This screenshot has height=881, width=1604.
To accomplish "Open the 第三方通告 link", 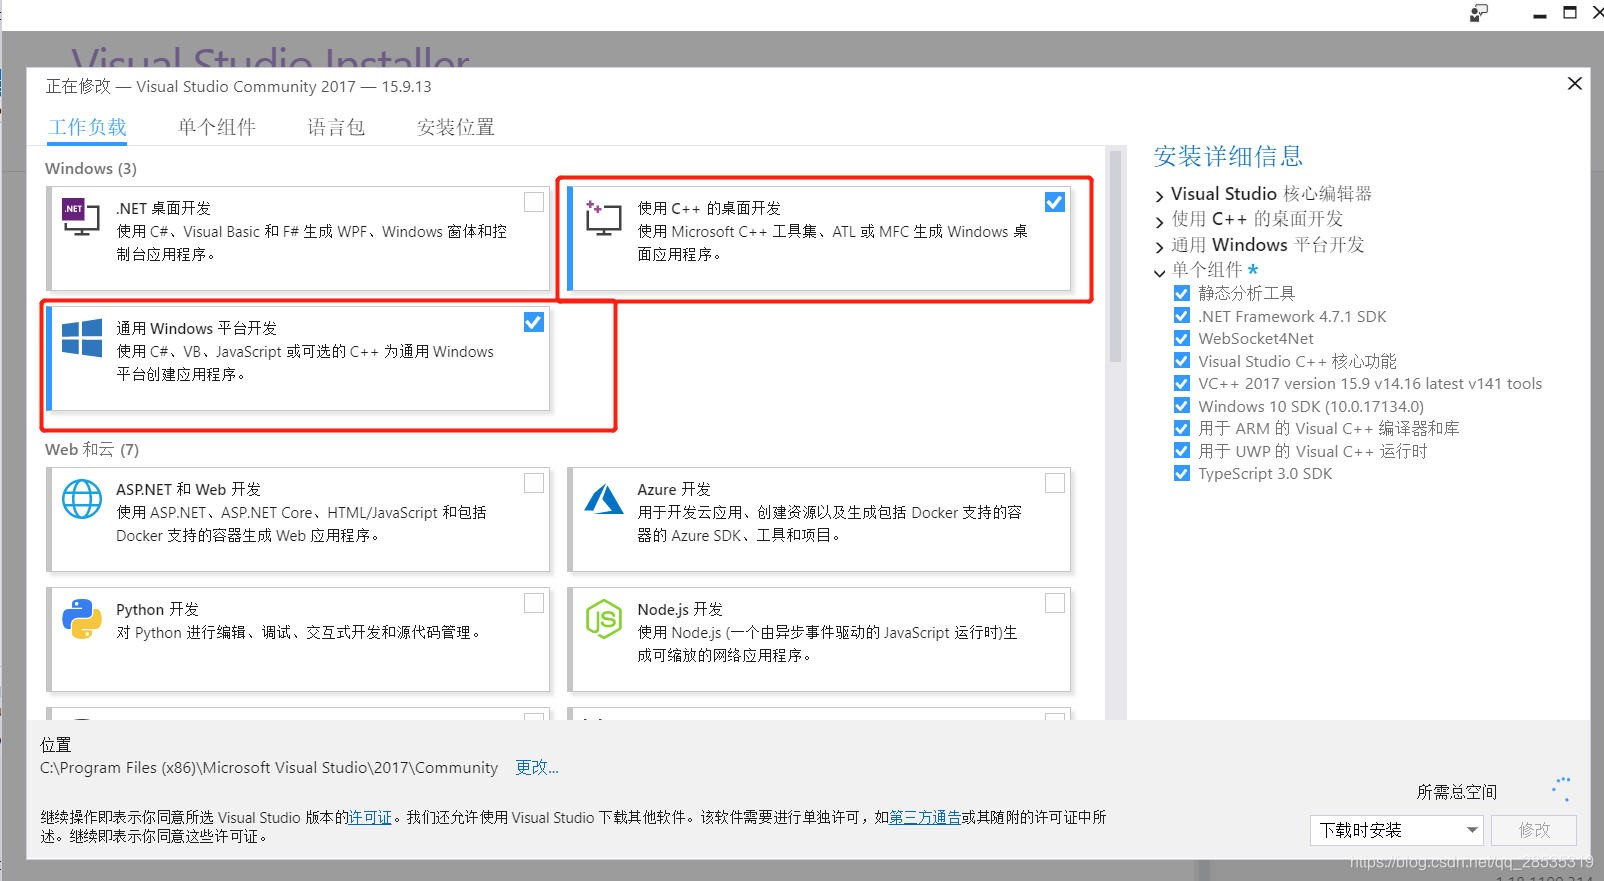I will [x=925, y=817].
